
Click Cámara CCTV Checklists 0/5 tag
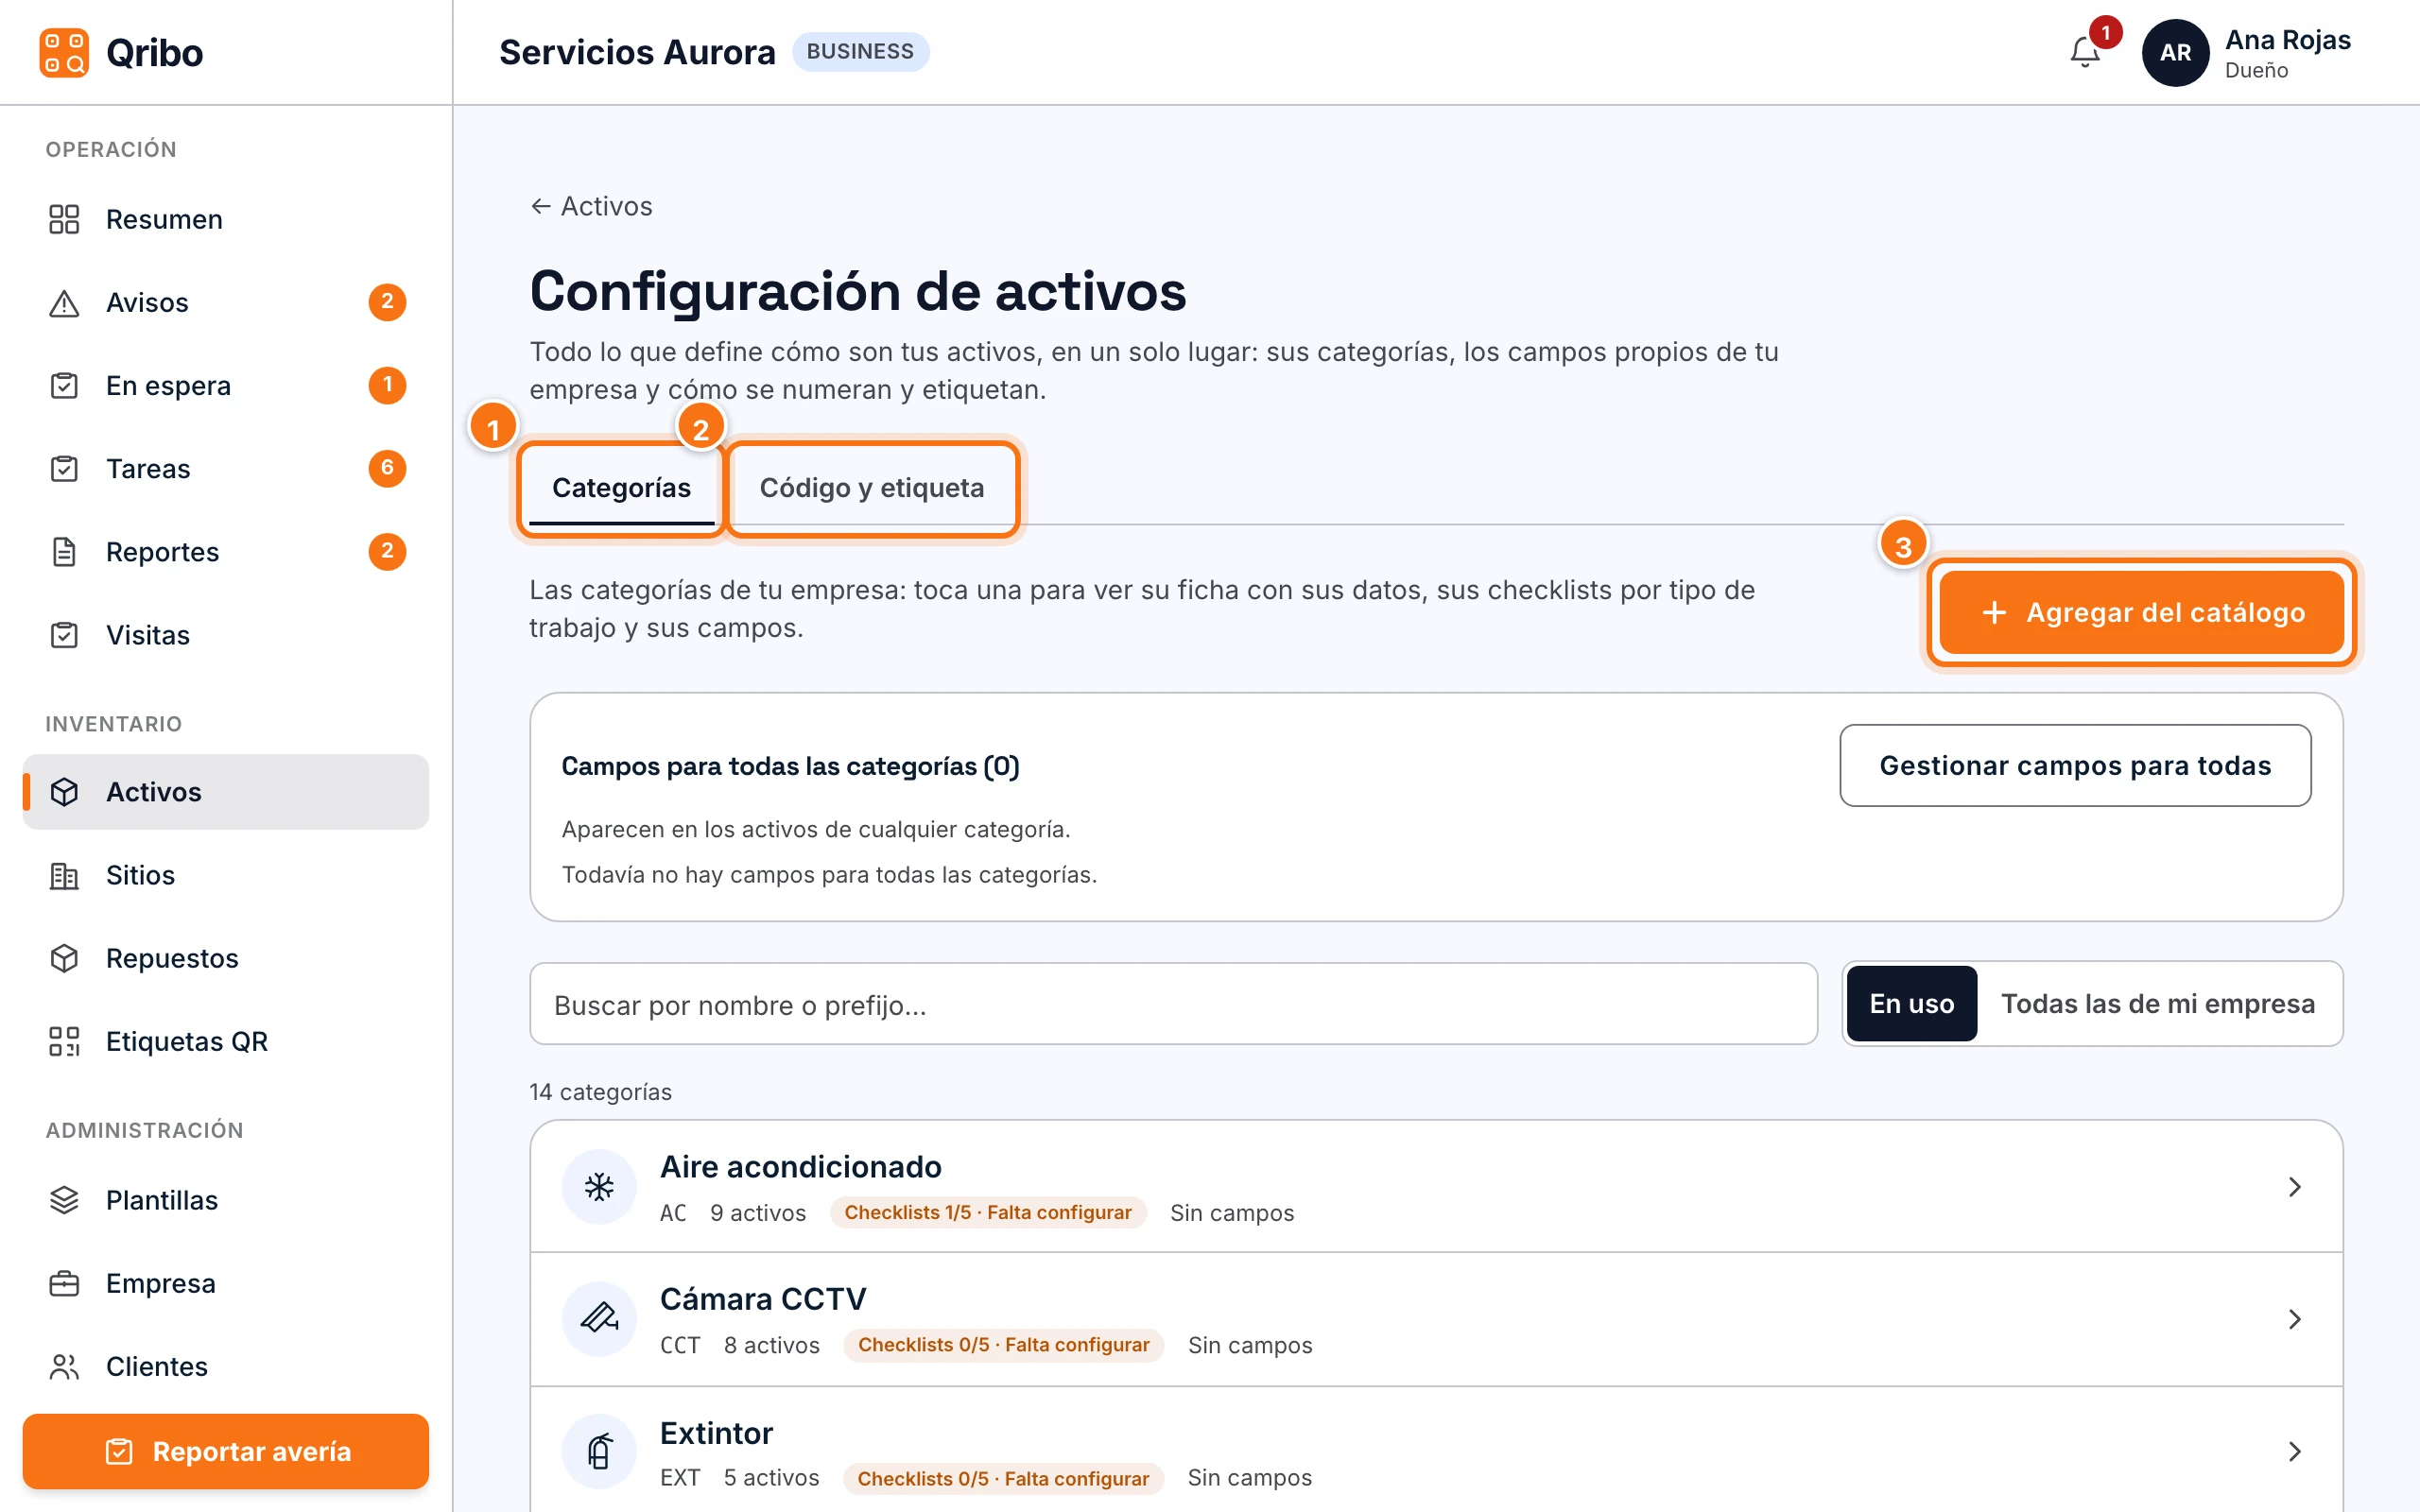1003,1345
